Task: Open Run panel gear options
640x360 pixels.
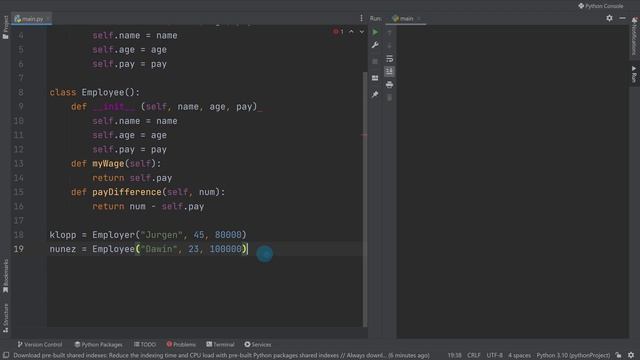Action: pos(609,18)
